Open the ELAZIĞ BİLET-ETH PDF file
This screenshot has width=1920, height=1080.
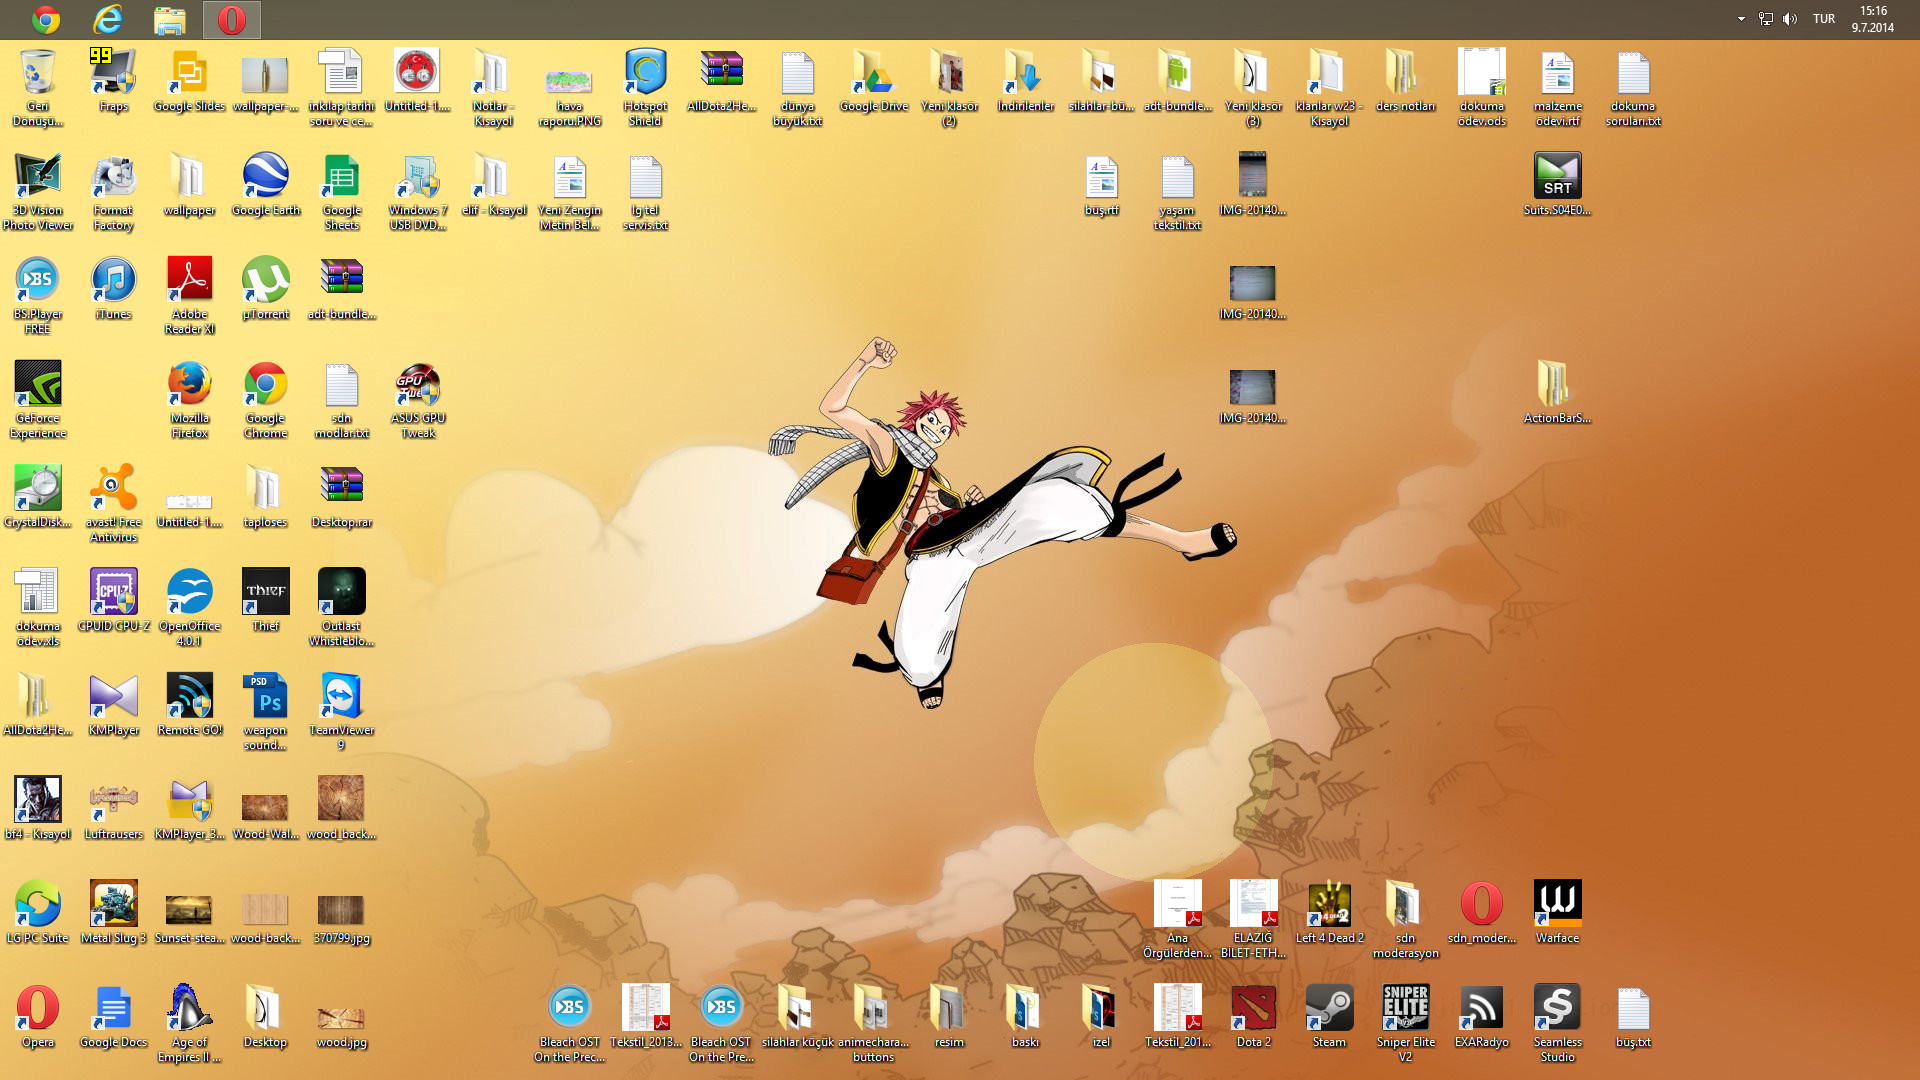(x=1254, y=920)
